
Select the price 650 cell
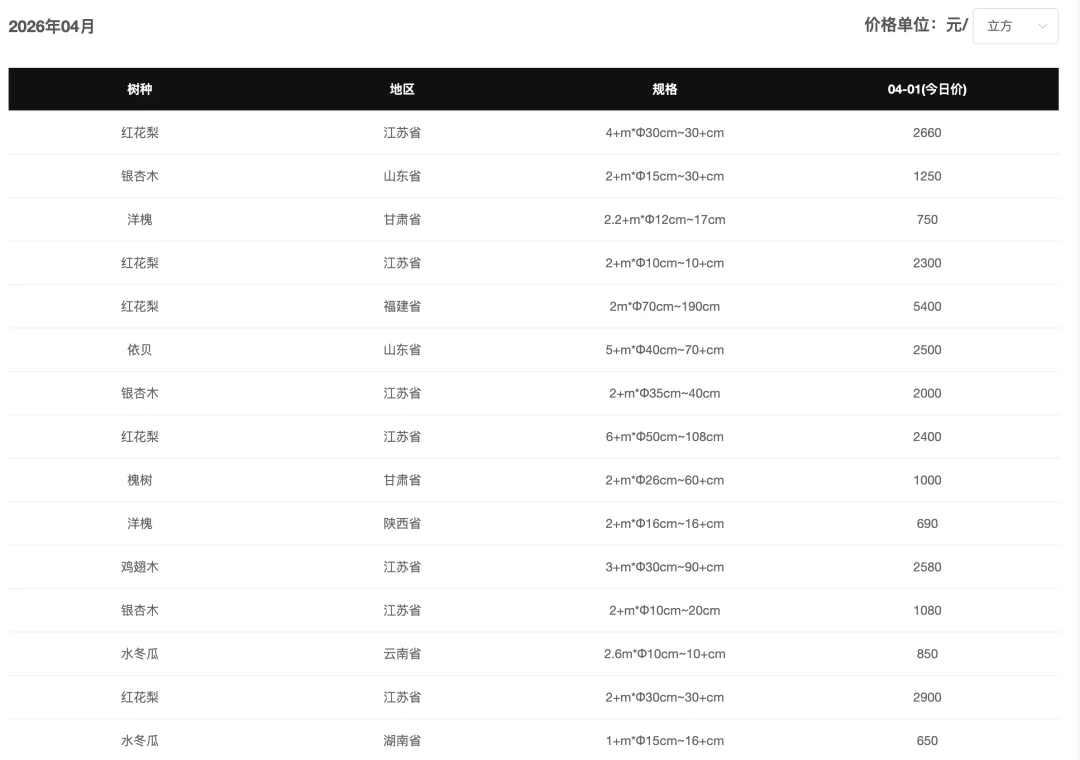tap(927, 740)
